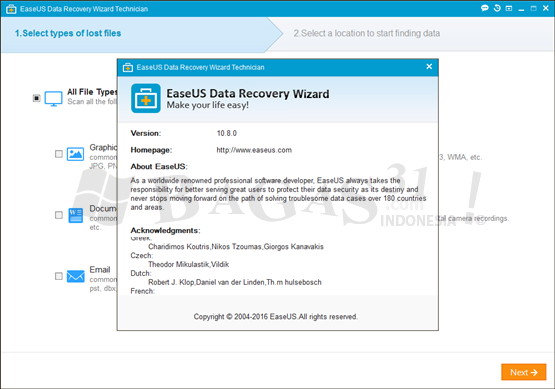Click the All File Types label
Screen dimensions: 555x389
92,92
